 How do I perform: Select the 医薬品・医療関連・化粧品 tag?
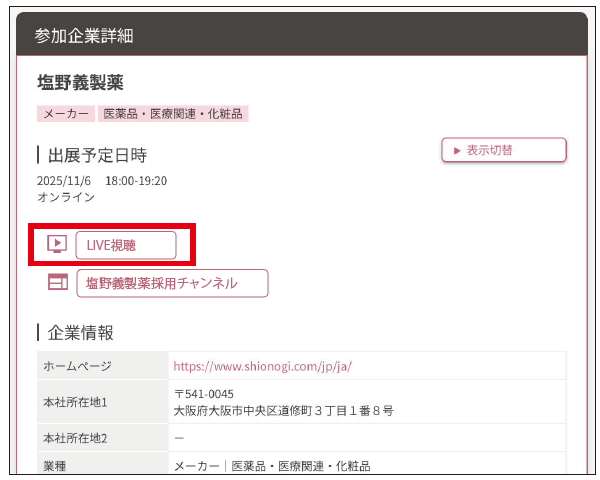click(x=173, y=114)
